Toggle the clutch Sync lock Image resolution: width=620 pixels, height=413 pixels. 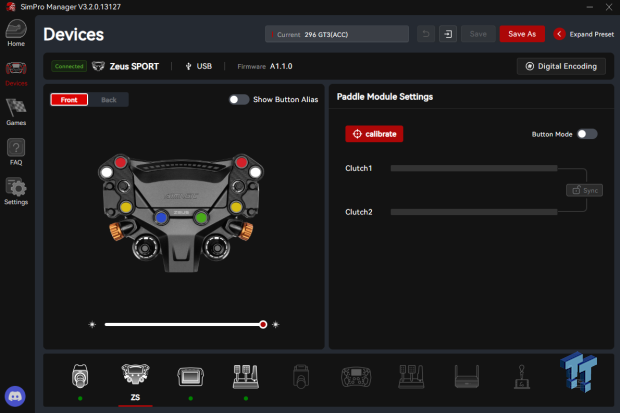click(584, 190)
